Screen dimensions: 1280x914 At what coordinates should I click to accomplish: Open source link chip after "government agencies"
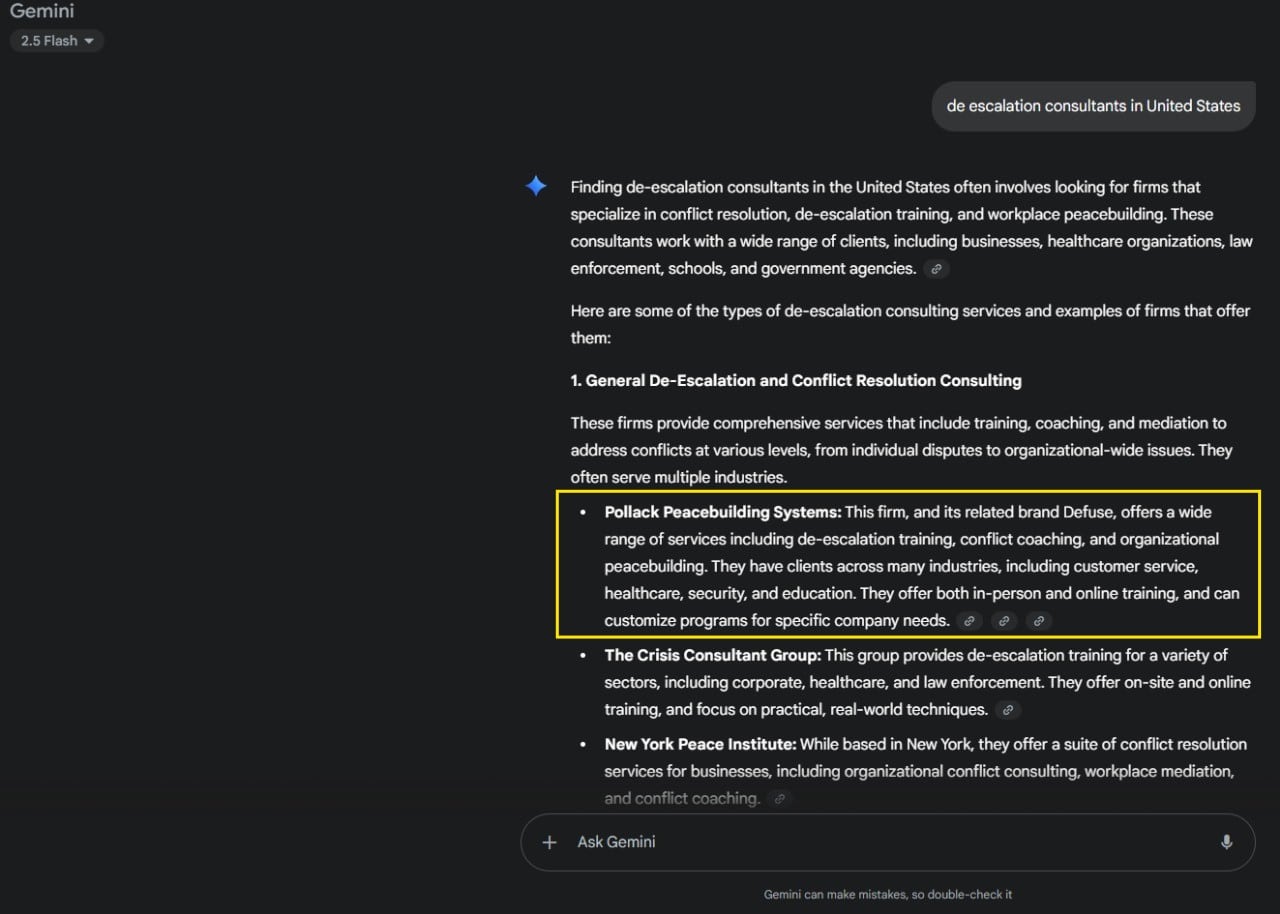(936, 269)
